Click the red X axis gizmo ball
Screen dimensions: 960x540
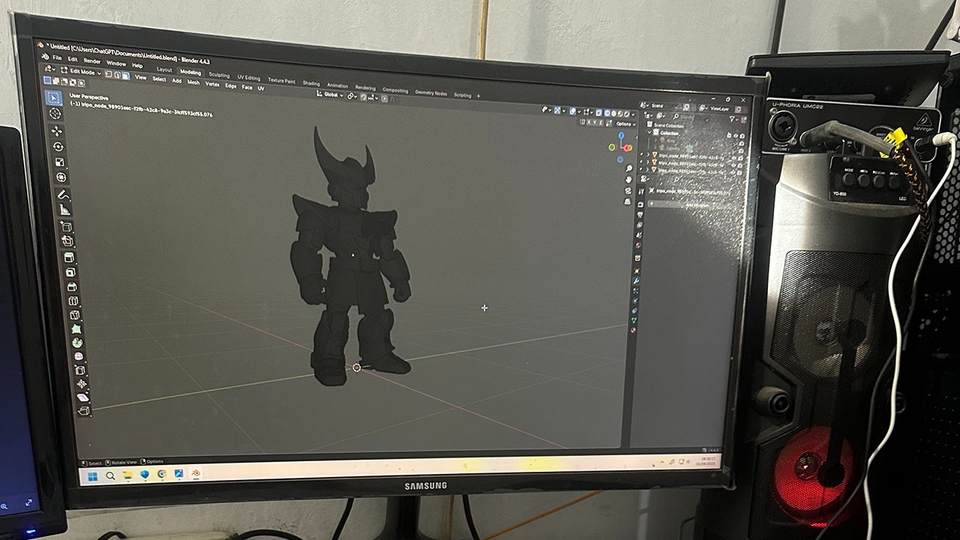[626, 148]
